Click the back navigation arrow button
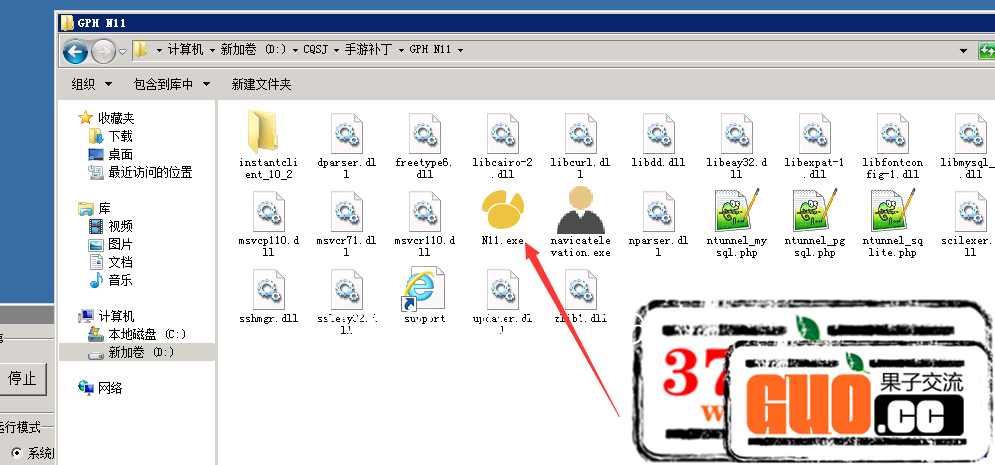The width and height of the screenshot is (995, 465). (75, 50)
